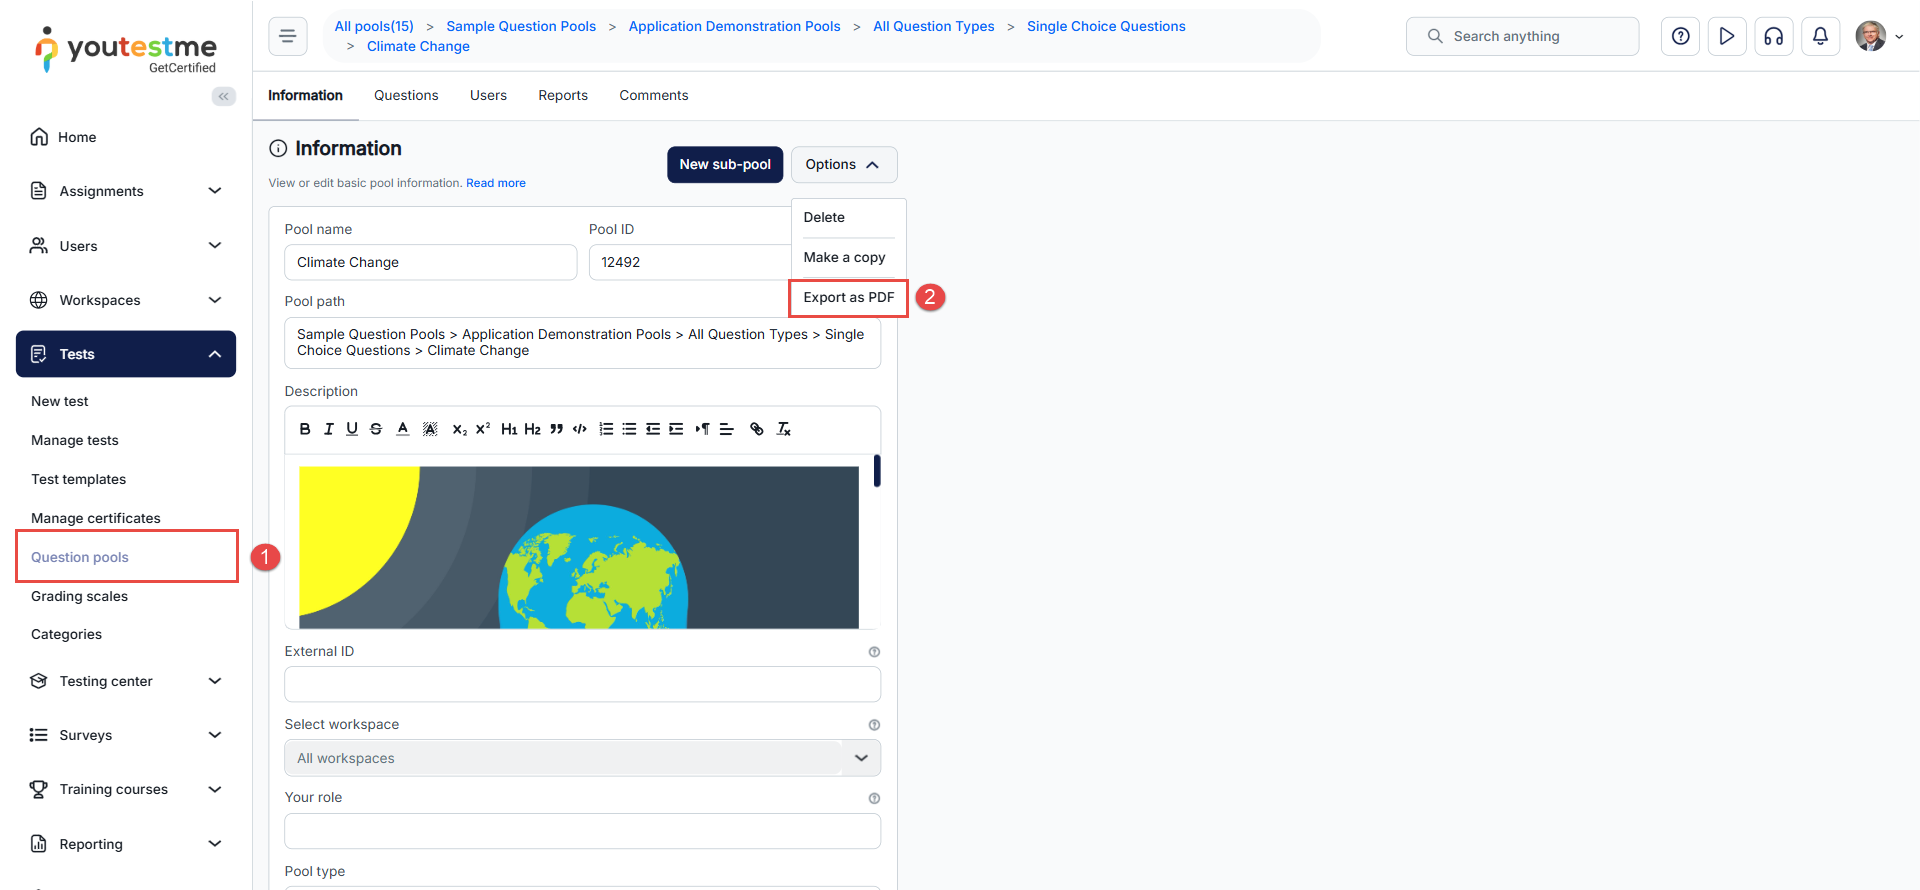Click the play tutorial icon

1726,36
